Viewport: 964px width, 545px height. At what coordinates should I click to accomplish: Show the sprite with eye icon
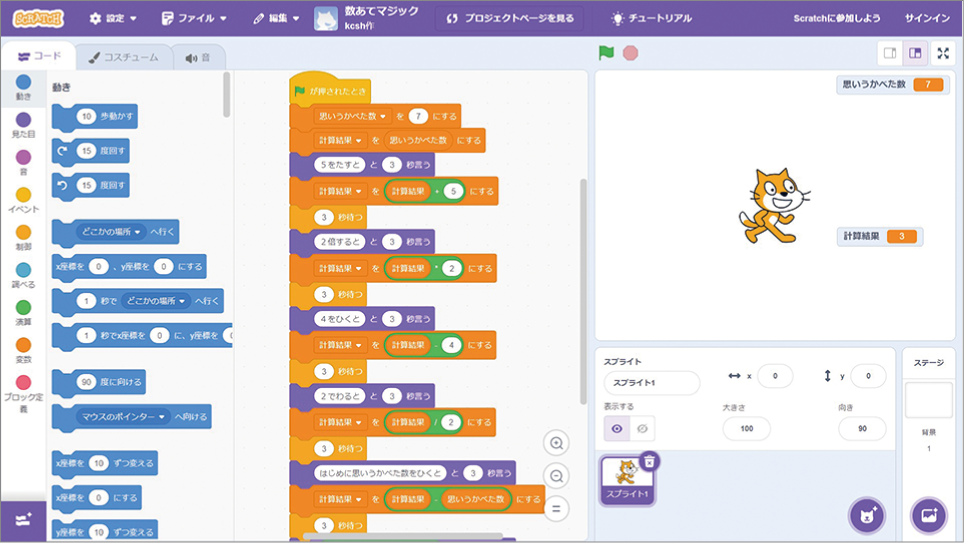tap(617, 428)
